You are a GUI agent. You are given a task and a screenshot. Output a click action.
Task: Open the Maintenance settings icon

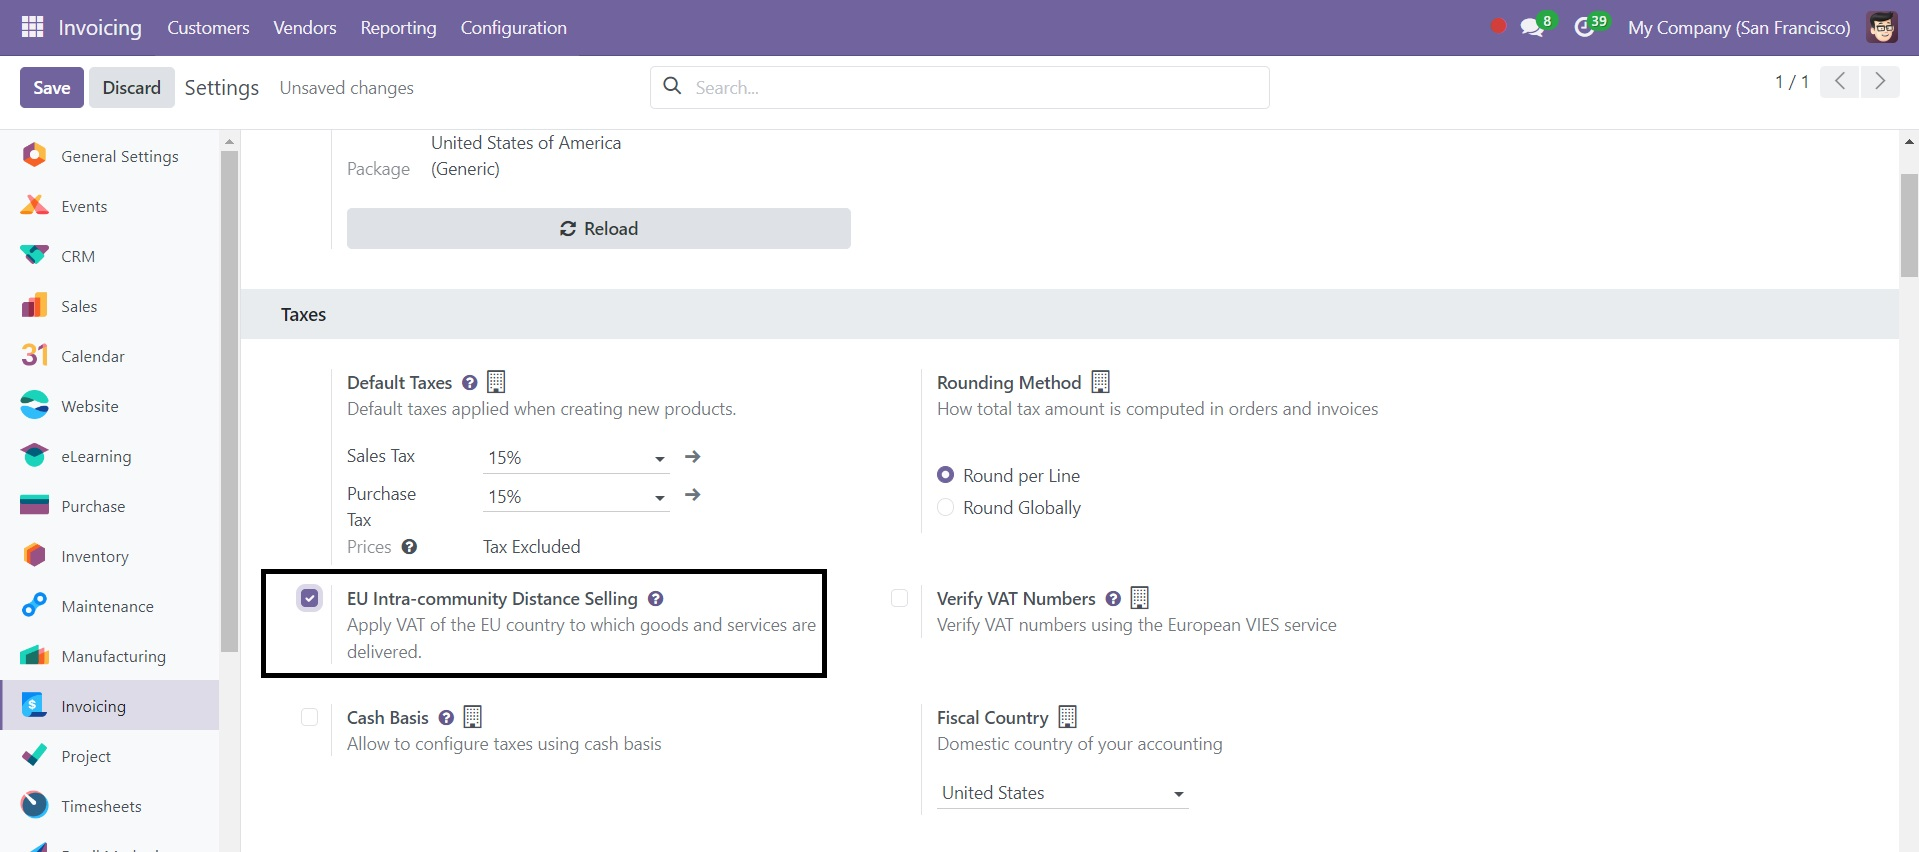[34, 605]
